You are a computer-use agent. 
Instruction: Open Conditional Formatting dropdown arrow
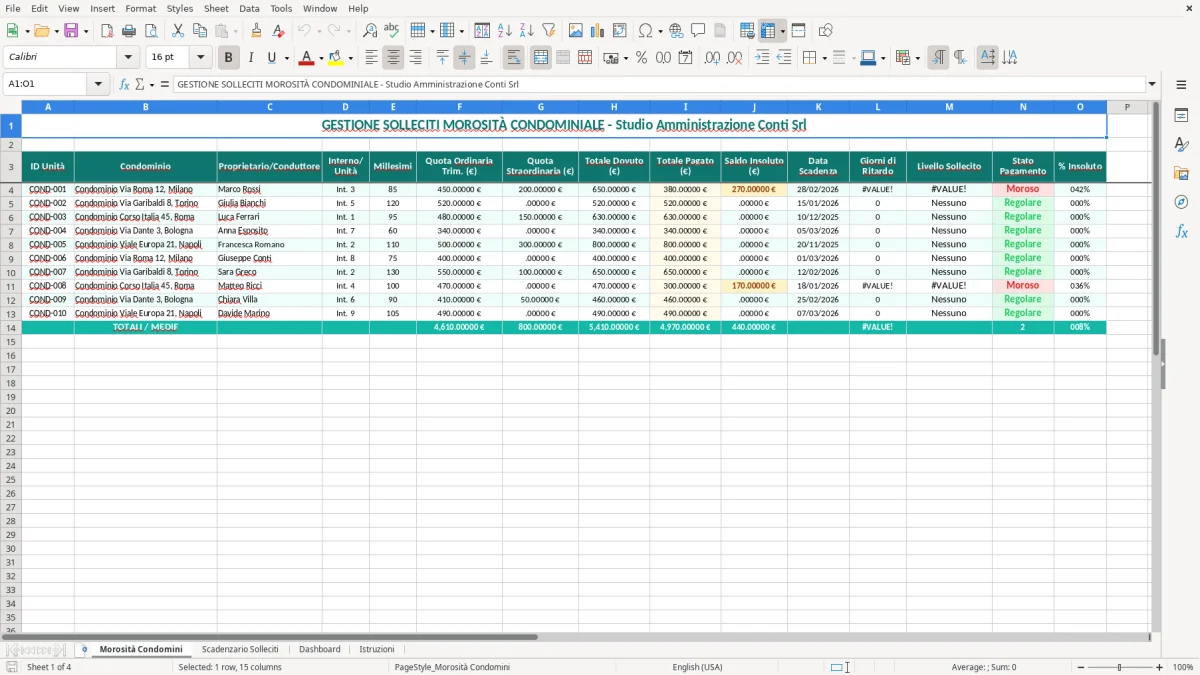click(917, 58)
